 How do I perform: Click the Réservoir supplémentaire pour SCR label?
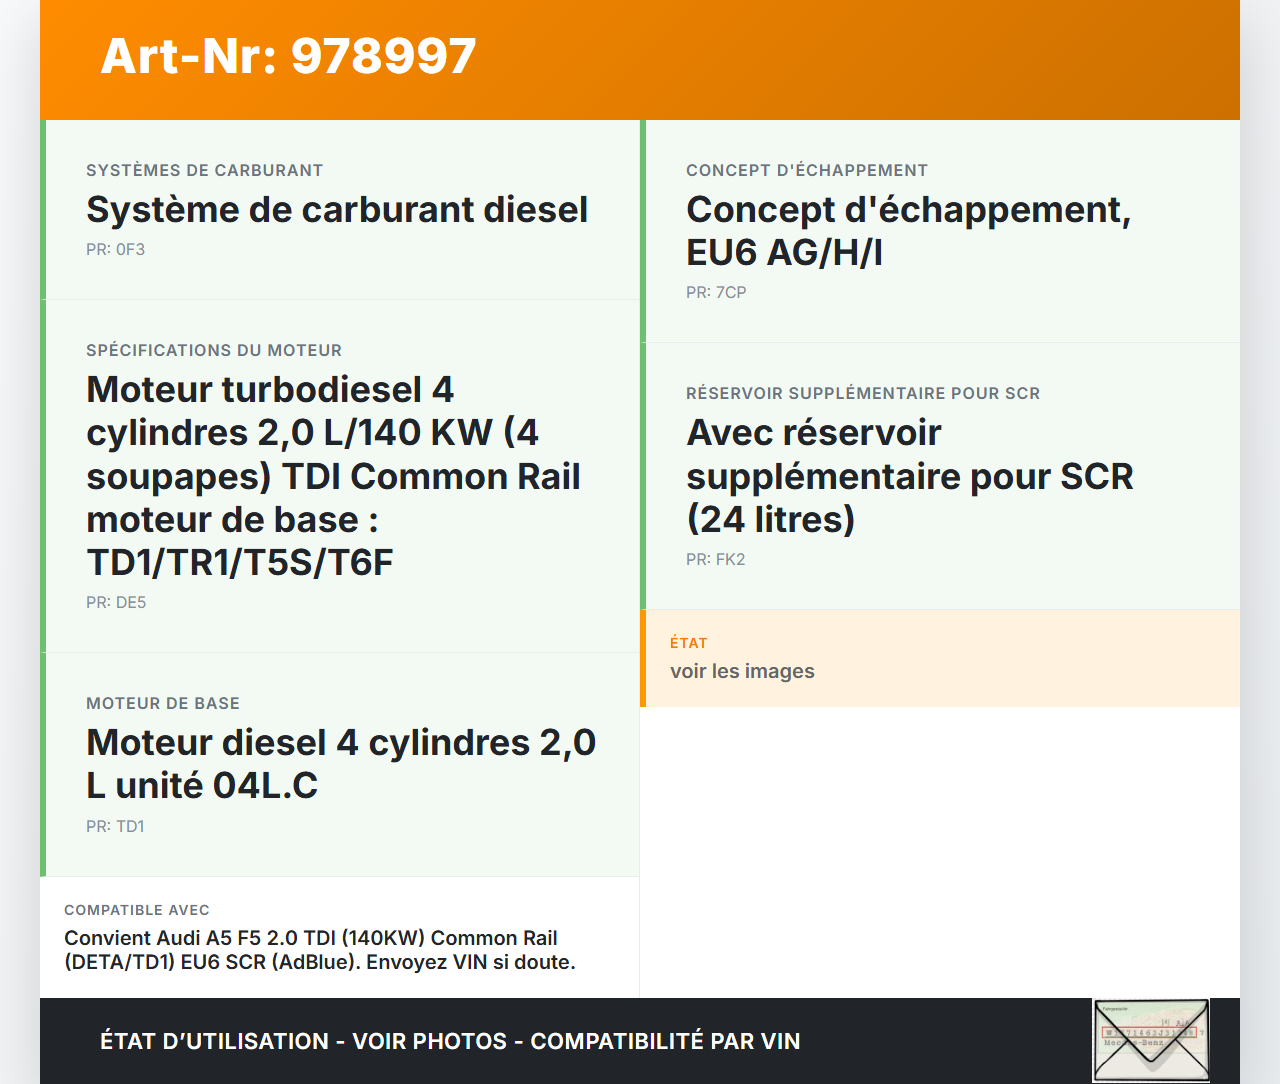[x=863, y=394]
